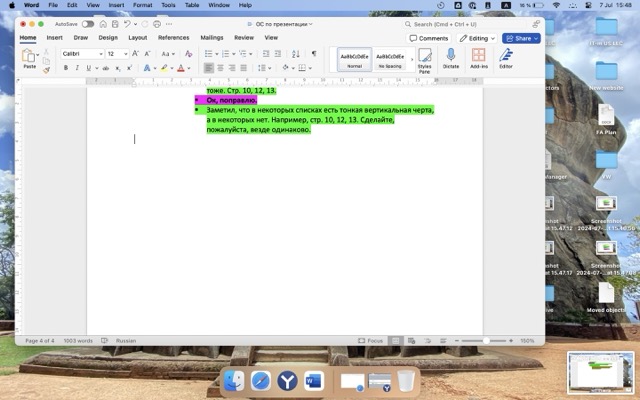Click the Comments button
The image size is (640, 400).
(x=429, y=38)
